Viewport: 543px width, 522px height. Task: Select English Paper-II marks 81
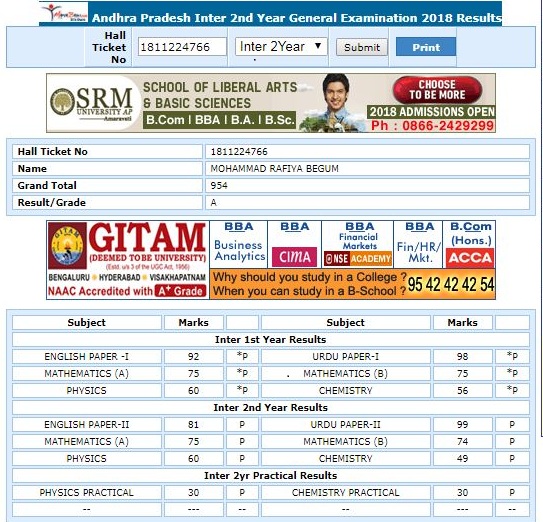coord(194,424)
